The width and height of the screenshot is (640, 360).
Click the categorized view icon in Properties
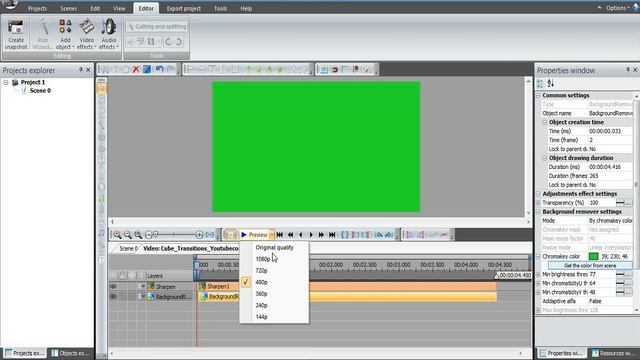coord(540,83)
